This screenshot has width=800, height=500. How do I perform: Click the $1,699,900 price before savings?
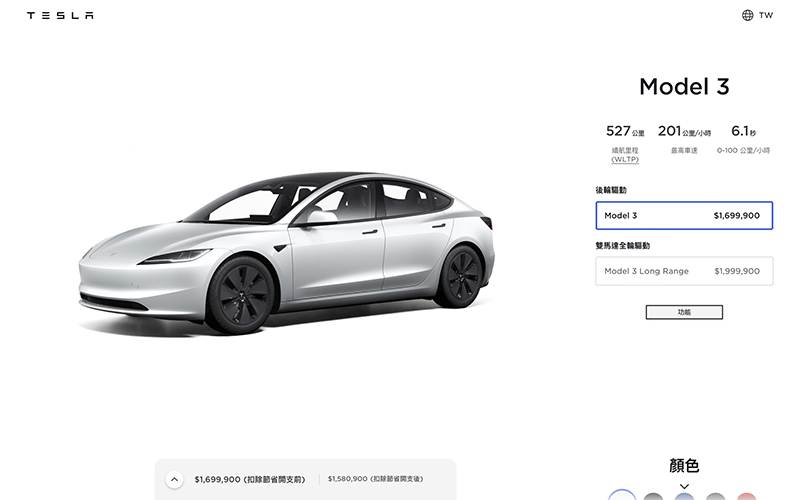pos(249,480)
